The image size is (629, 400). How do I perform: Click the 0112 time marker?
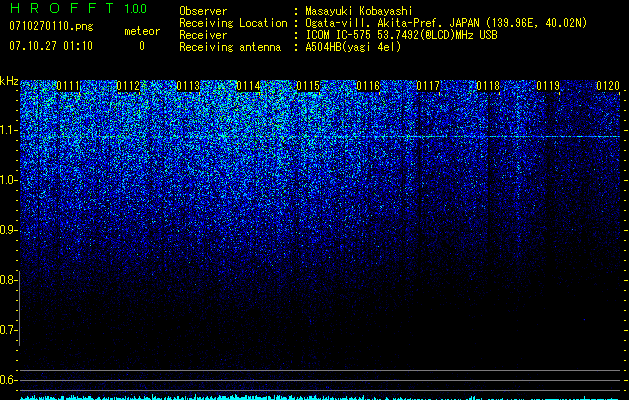[x=128, y=86]
